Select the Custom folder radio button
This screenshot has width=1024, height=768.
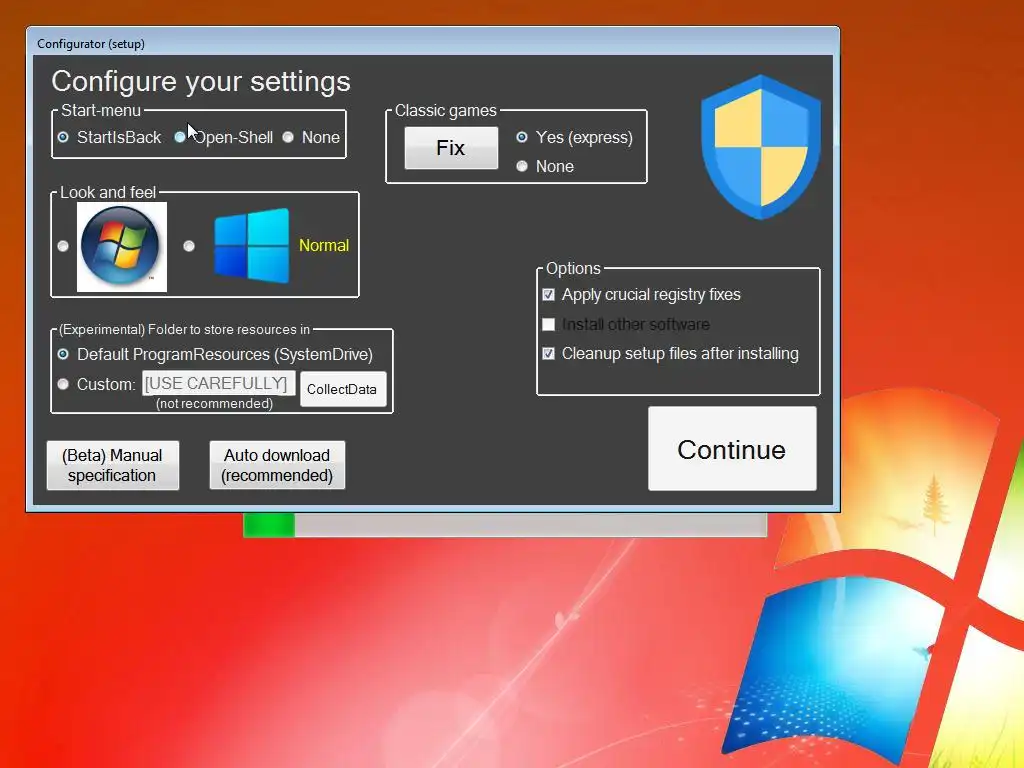coord(63,384)
